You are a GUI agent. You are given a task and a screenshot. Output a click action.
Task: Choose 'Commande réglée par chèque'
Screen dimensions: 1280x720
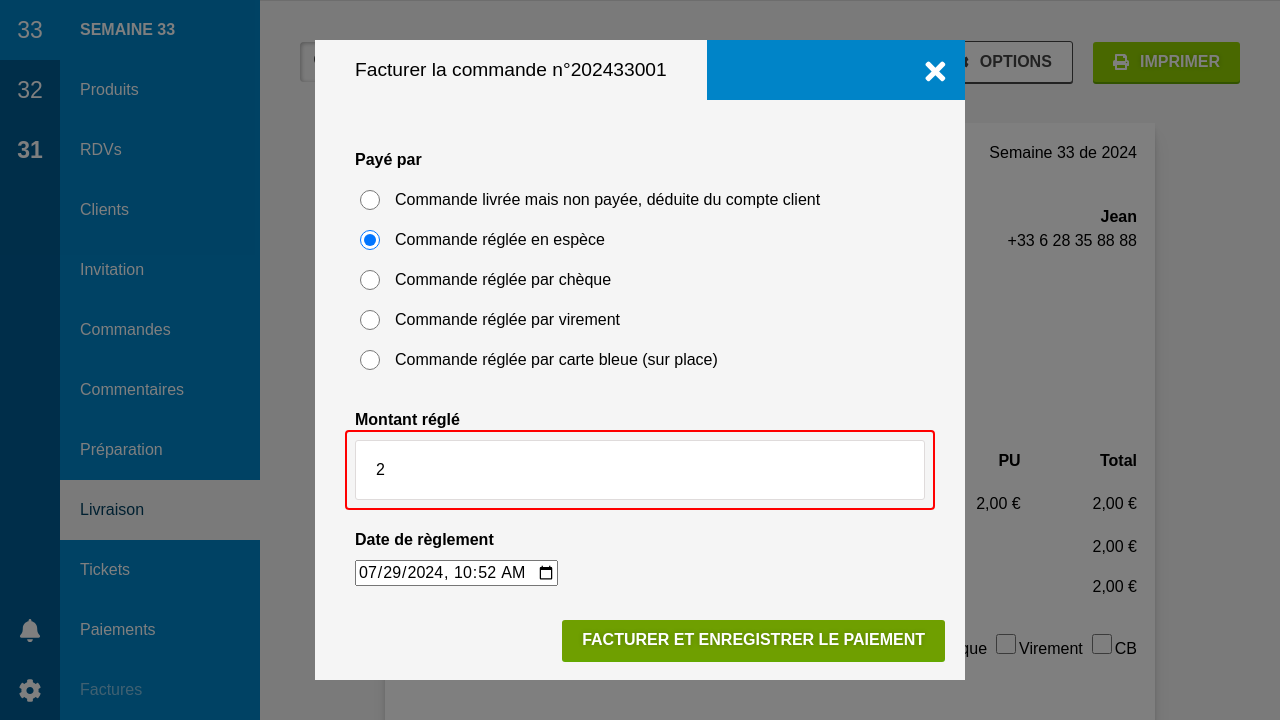370,280
